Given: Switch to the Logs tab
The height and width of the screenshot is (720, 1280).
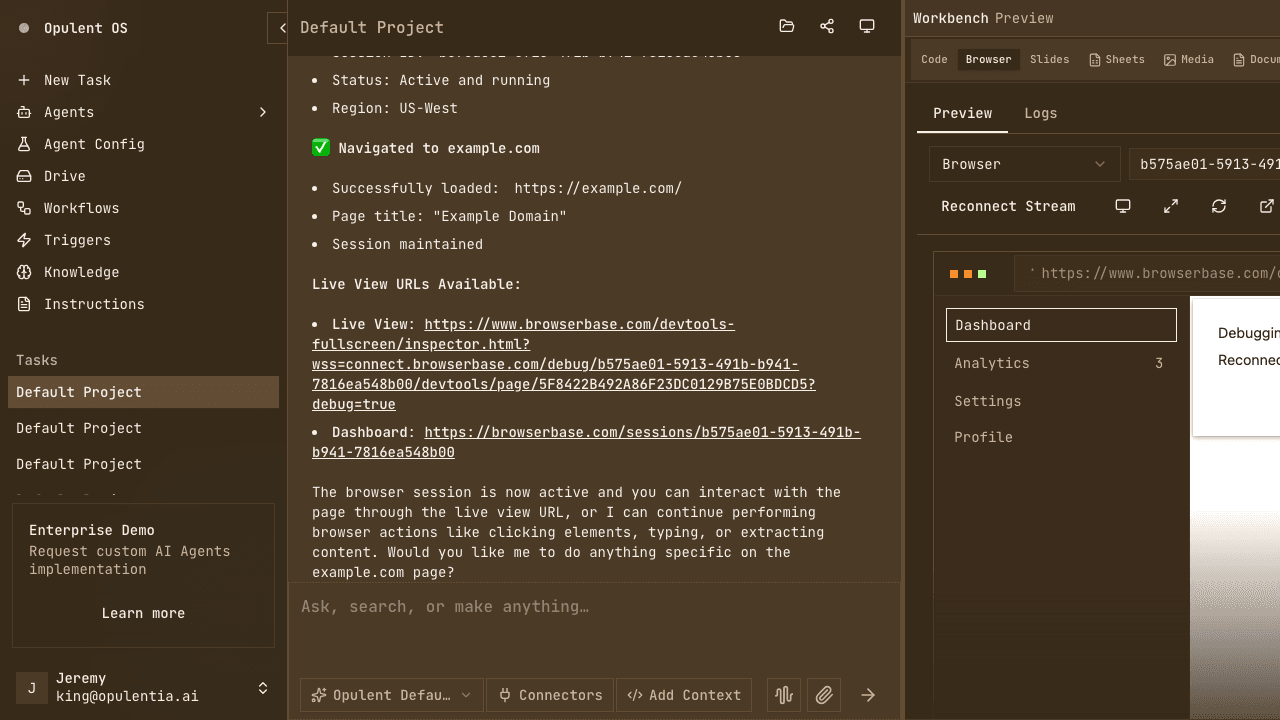Looking at the screenshot, I should [x=1040, y=113].
